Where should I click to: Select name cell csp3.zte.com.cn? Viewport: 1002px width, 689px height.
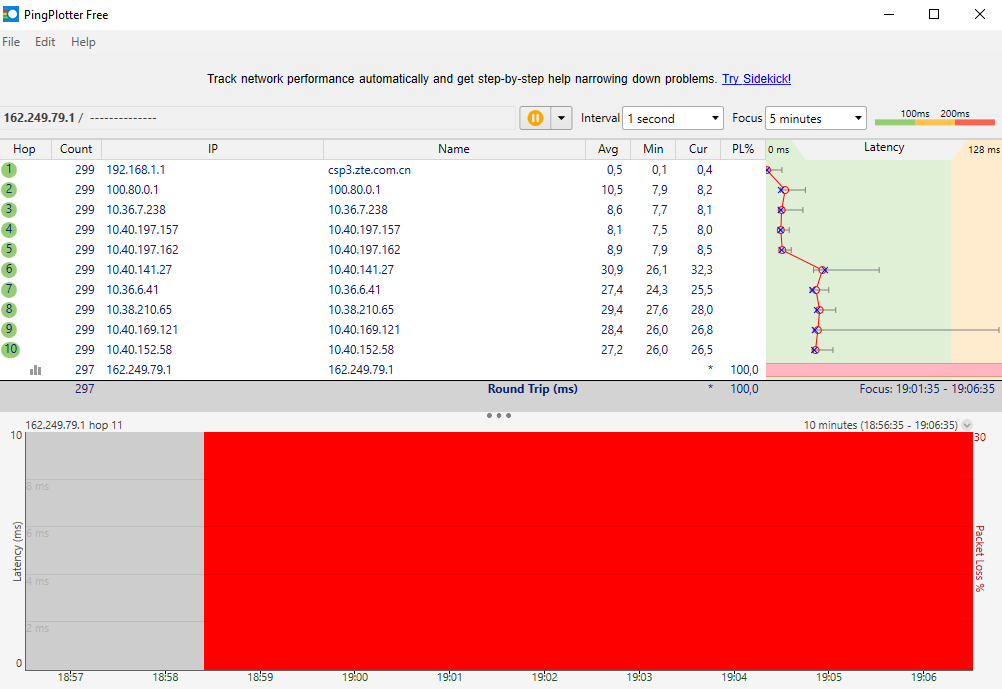click(369, 170)
